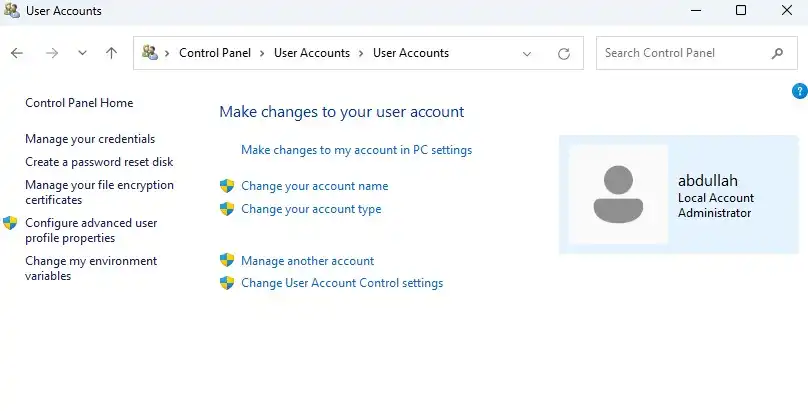This screenshot has height=411, width=808.
Task: Click shield icon beside Change your account name
Action: click(227, 186)
